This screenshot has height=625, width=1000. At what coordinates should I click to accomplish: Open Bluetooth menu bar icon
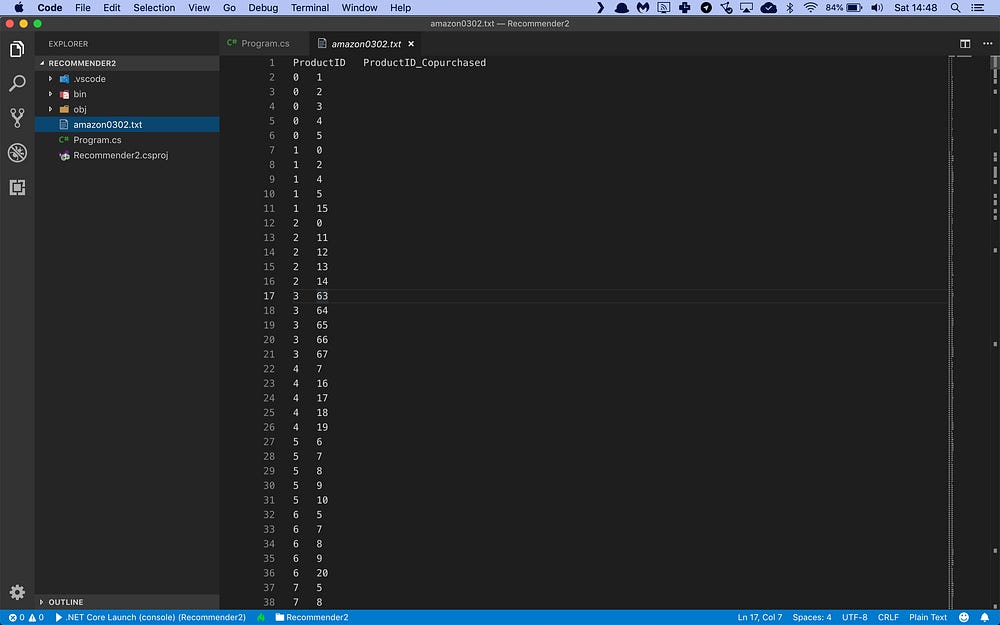(790, 8)
